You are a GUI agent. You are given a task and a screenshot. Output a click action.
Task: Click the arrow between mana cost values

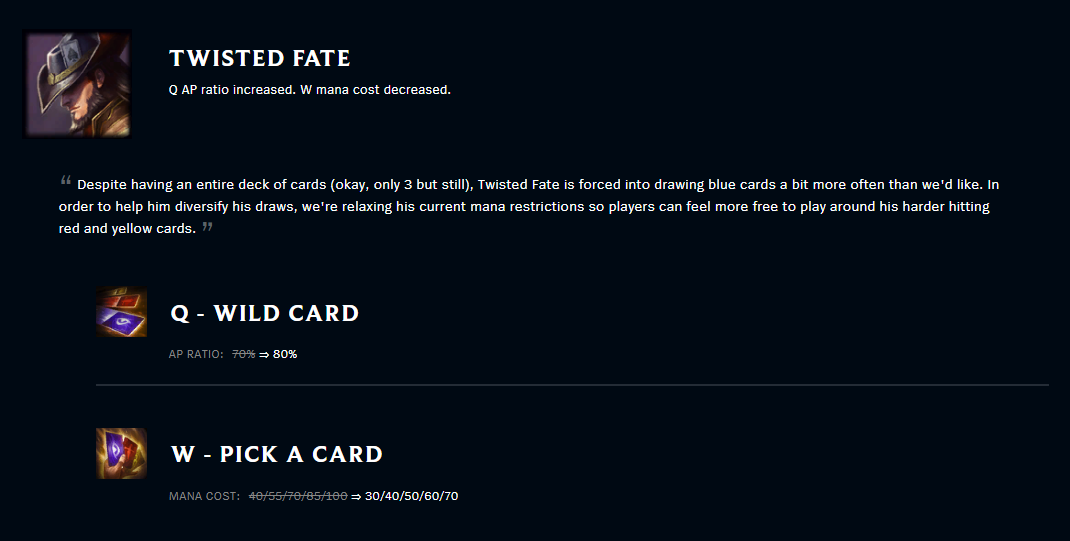pyautogui.click(x=356, y=496)
